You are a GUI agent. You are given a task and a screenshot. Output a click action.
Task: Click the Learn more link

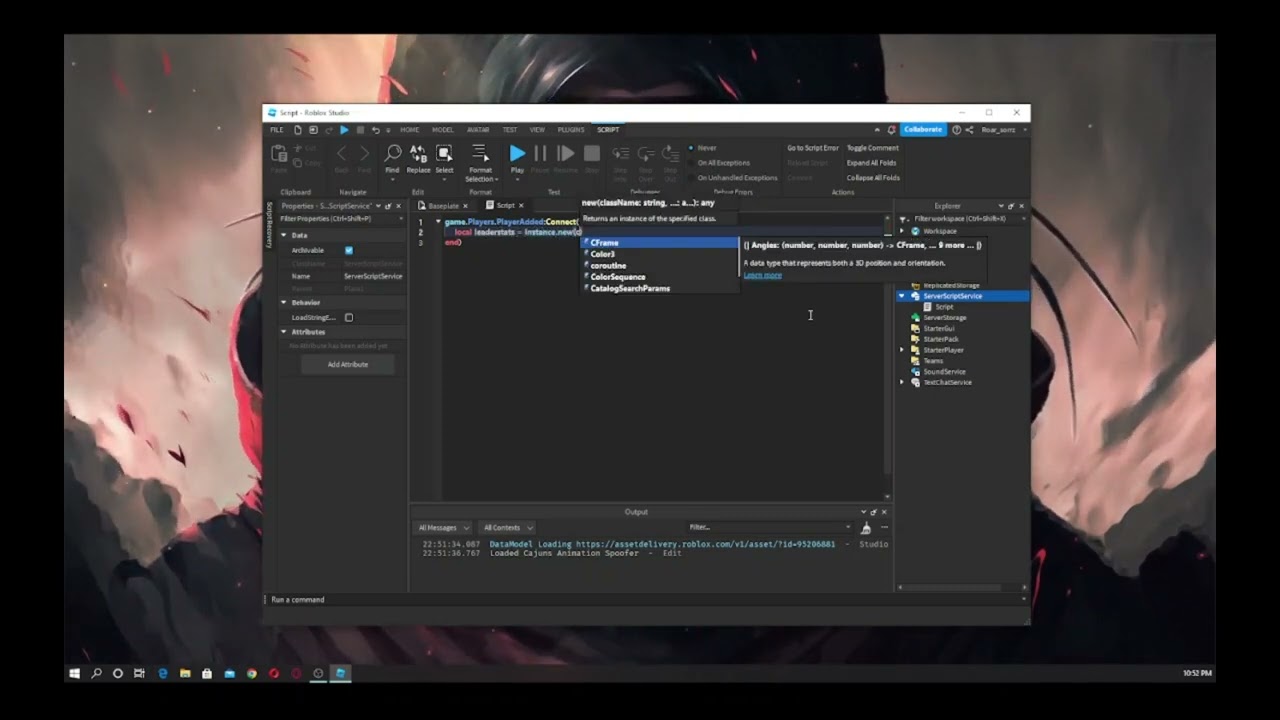[x=762, y=275]
